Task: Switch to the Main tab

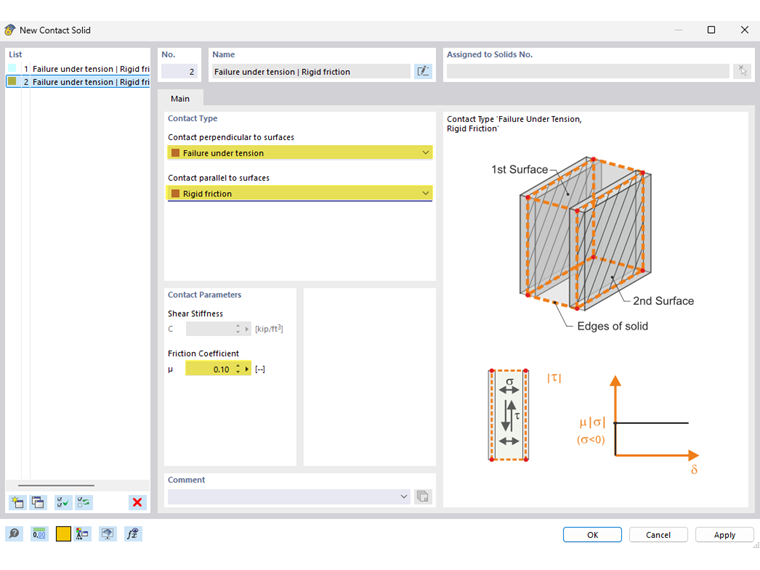Action: coord(180,98)
